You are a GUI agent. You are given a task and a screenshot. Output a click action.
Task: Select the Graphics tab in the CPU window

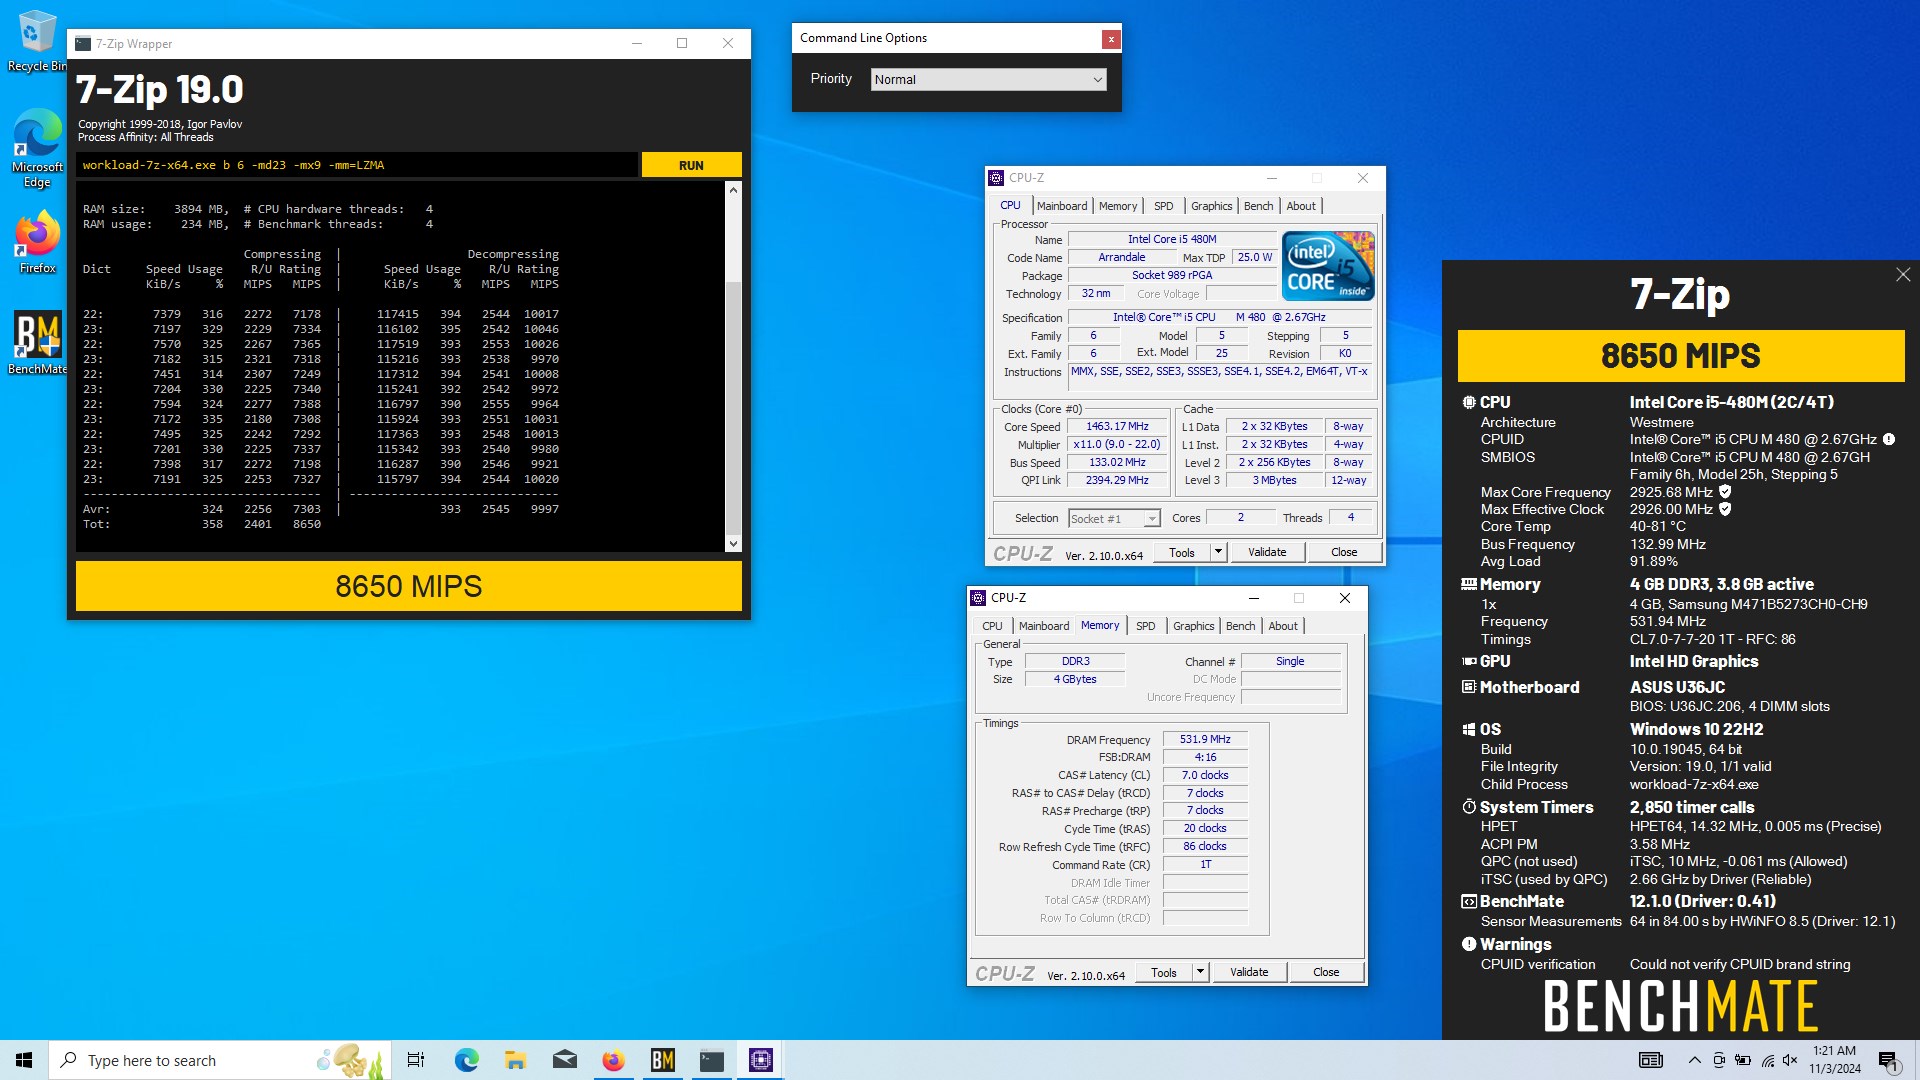1211,206
